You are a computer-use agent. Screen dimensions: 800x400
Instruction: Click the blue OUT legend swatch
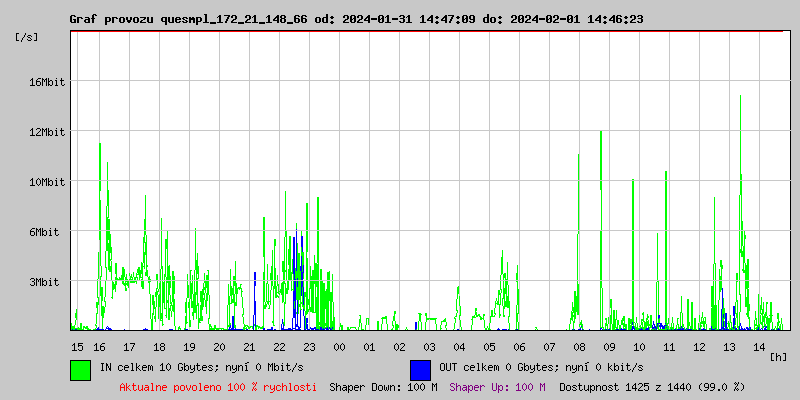[x=420, y=369]
